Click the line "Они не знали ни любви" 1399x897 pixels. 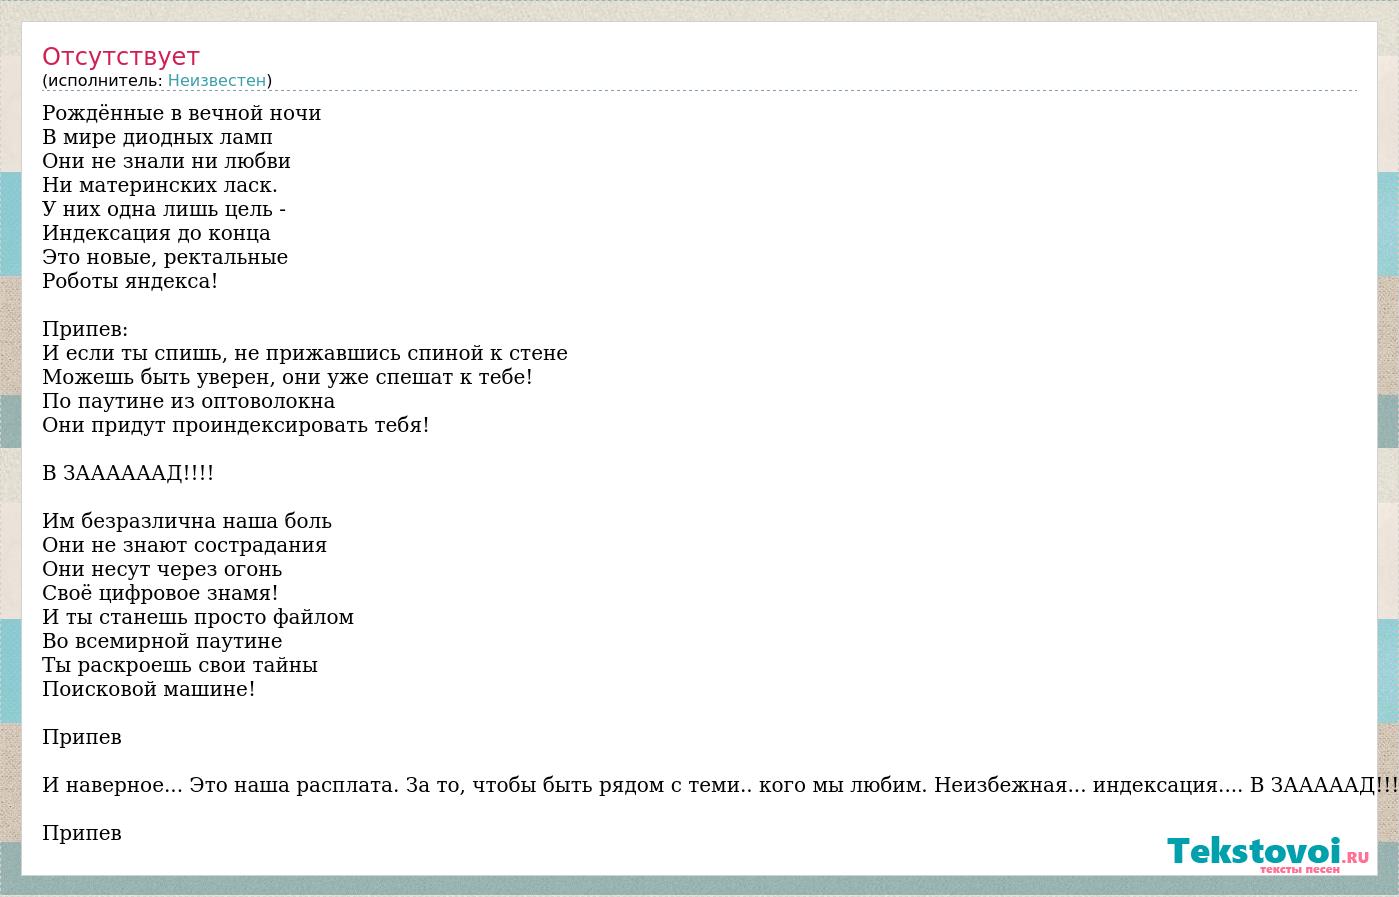click(x=166, y=161)
